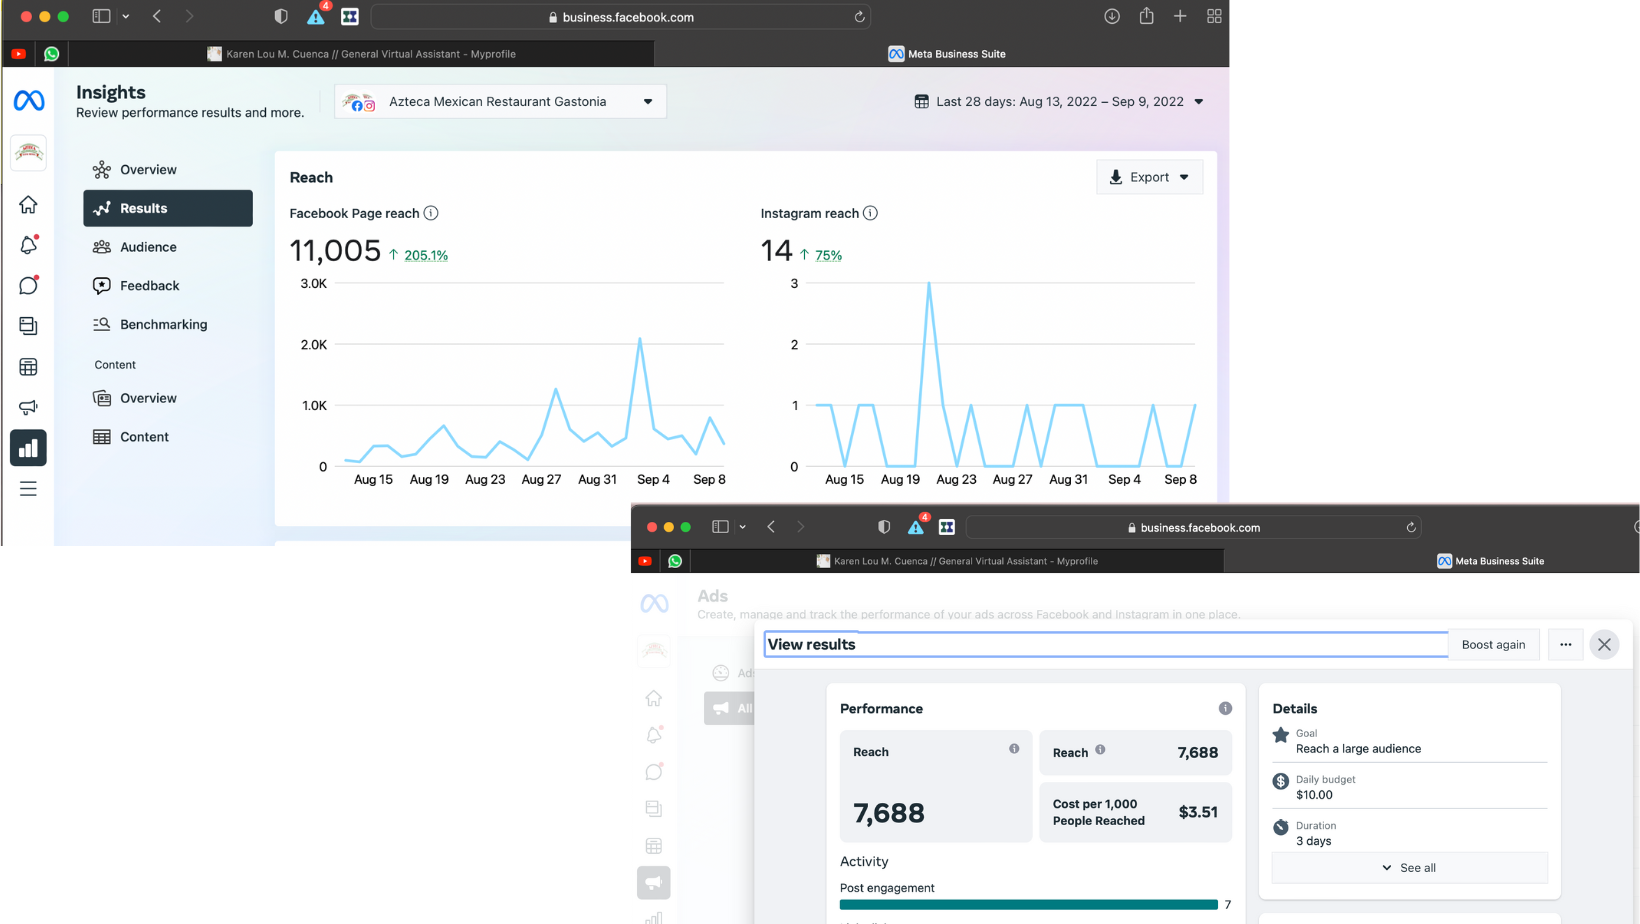This screenshot has width=1640, height=924.
Task: Open sidebar chevron dropdown in lower Safari window
Action: [x=742, y=527]
